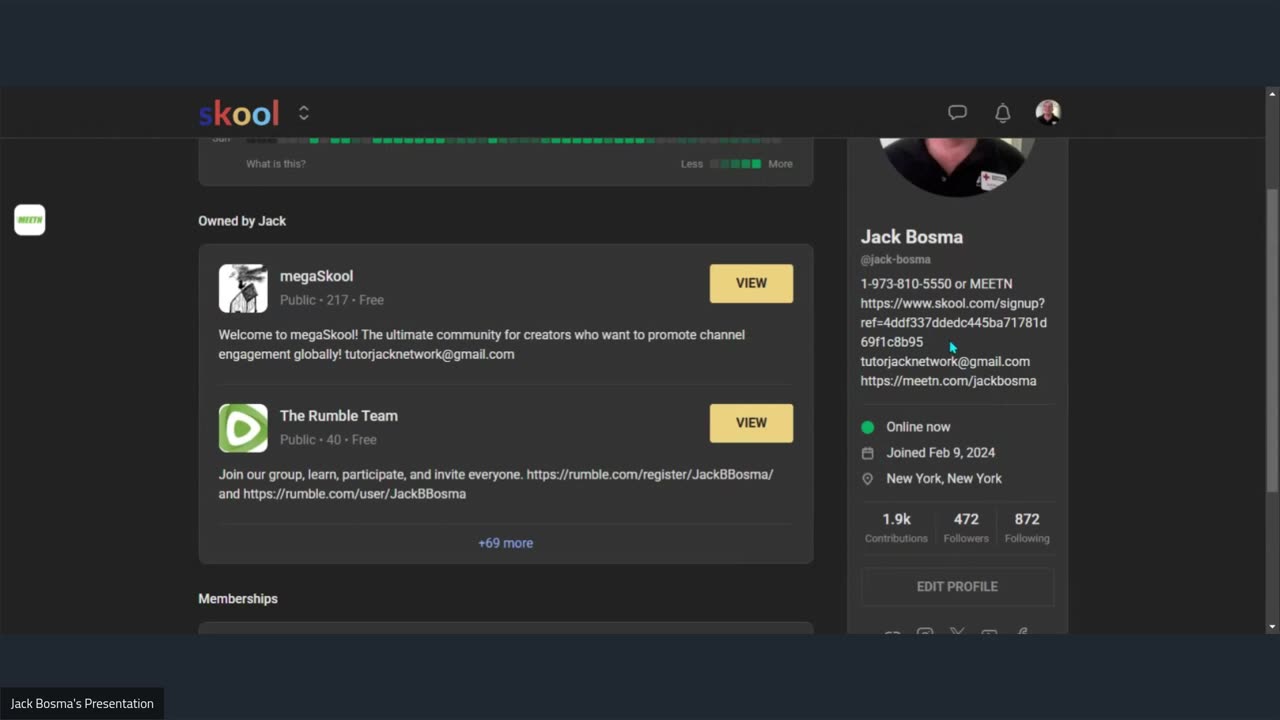Click What is this? under activity chart

(276, 164)
